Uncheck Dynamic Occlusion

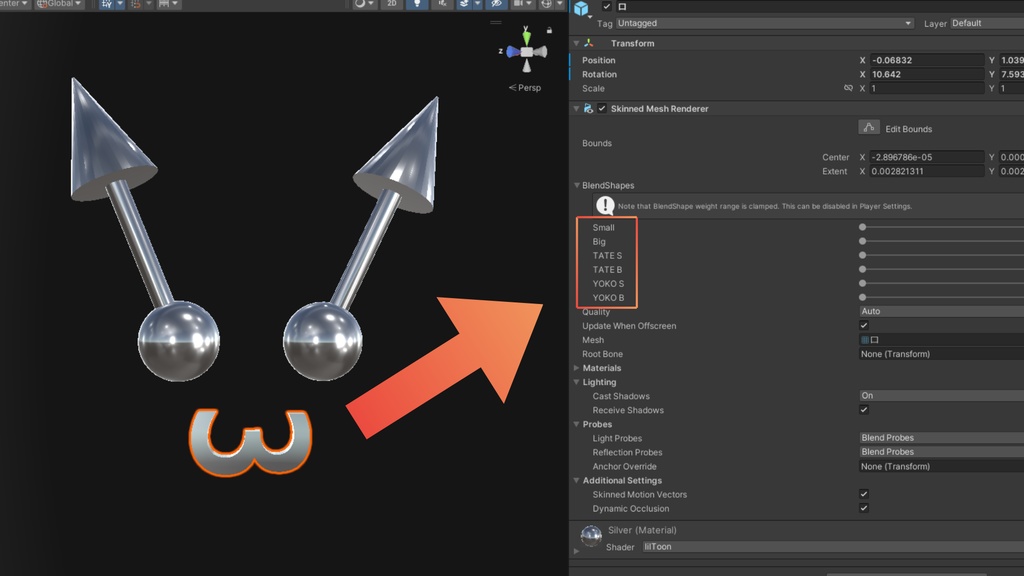[864, 508]
